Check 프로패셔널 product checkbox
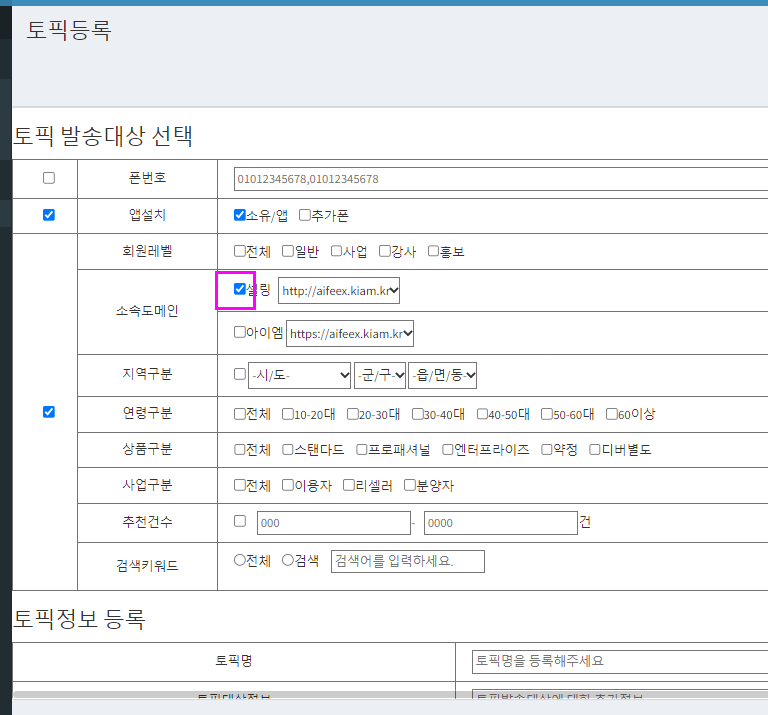The height and width of the screenshot is (715, 768). tap(362, 449)
